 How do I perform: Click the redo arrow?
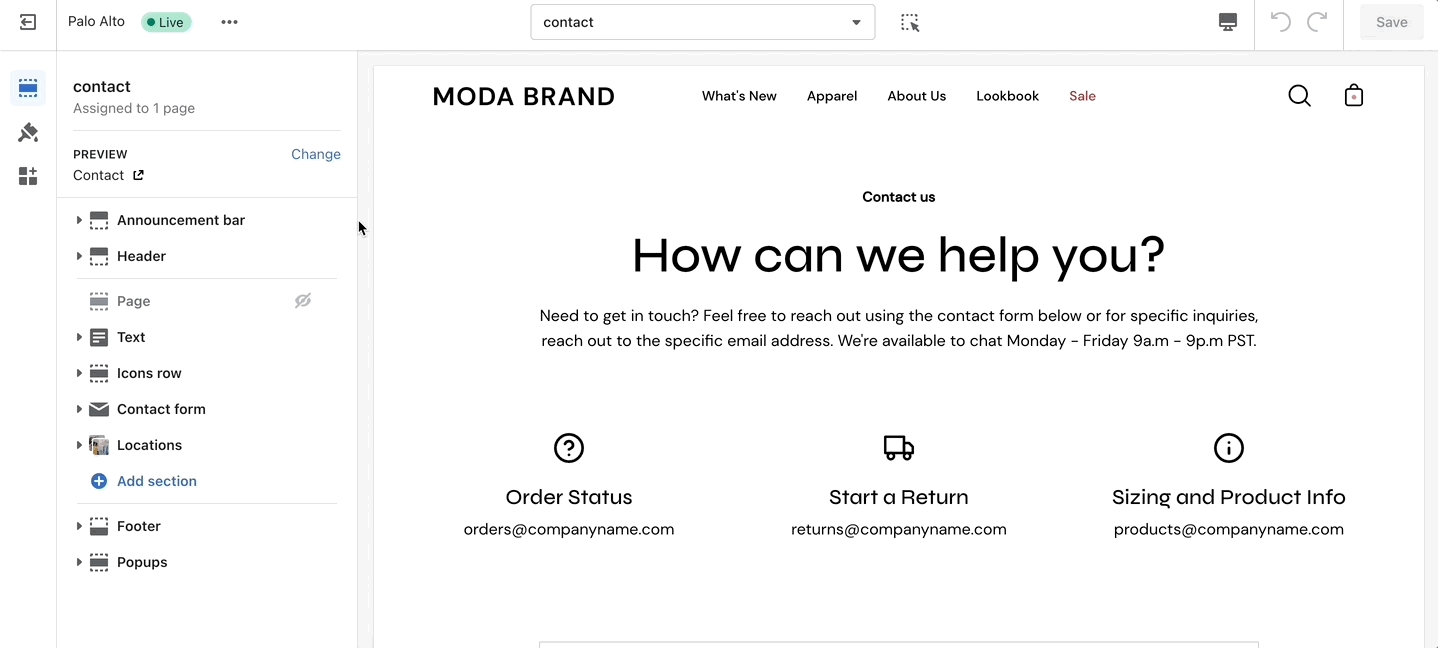tap(1318, 22)
